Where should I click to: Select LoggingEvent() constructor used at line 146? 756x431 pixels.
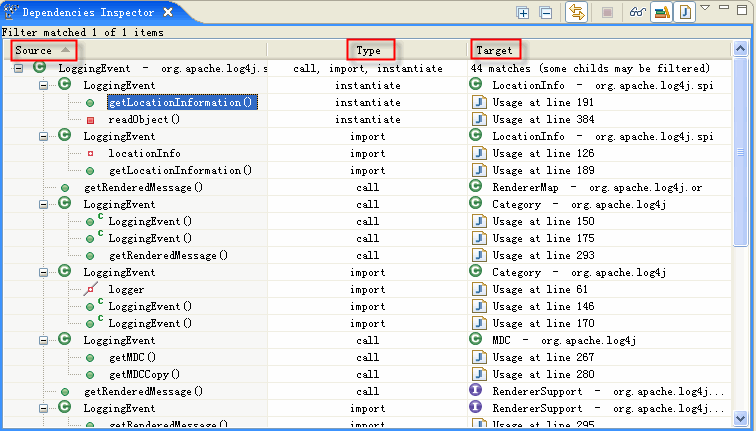coord(150,306)
